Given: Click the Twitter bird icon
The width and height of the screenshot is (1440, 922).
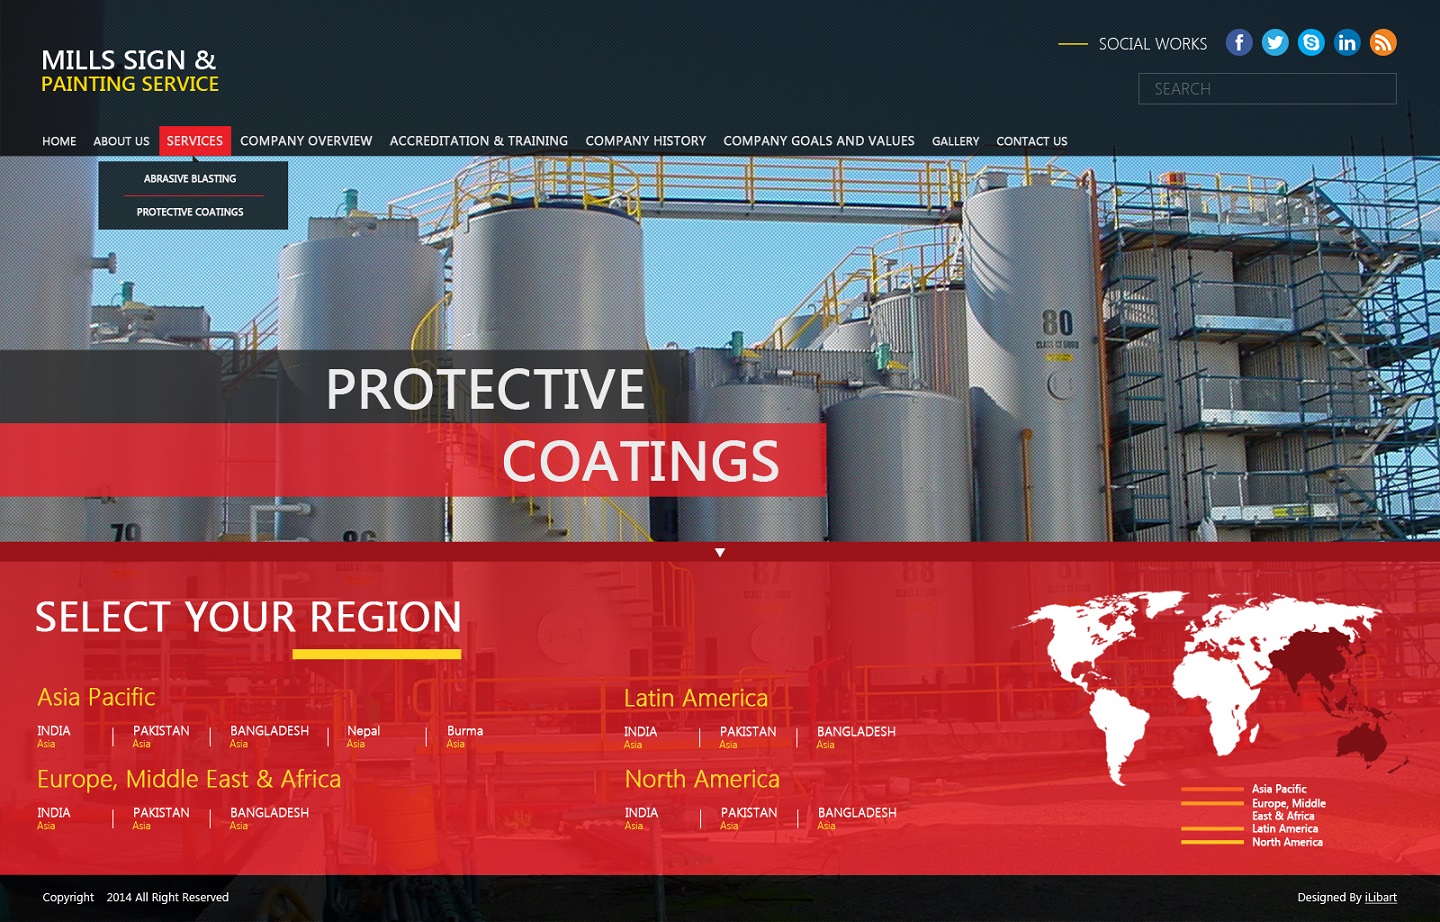Looking at the screenshot, I should (x=1275, y=43).
